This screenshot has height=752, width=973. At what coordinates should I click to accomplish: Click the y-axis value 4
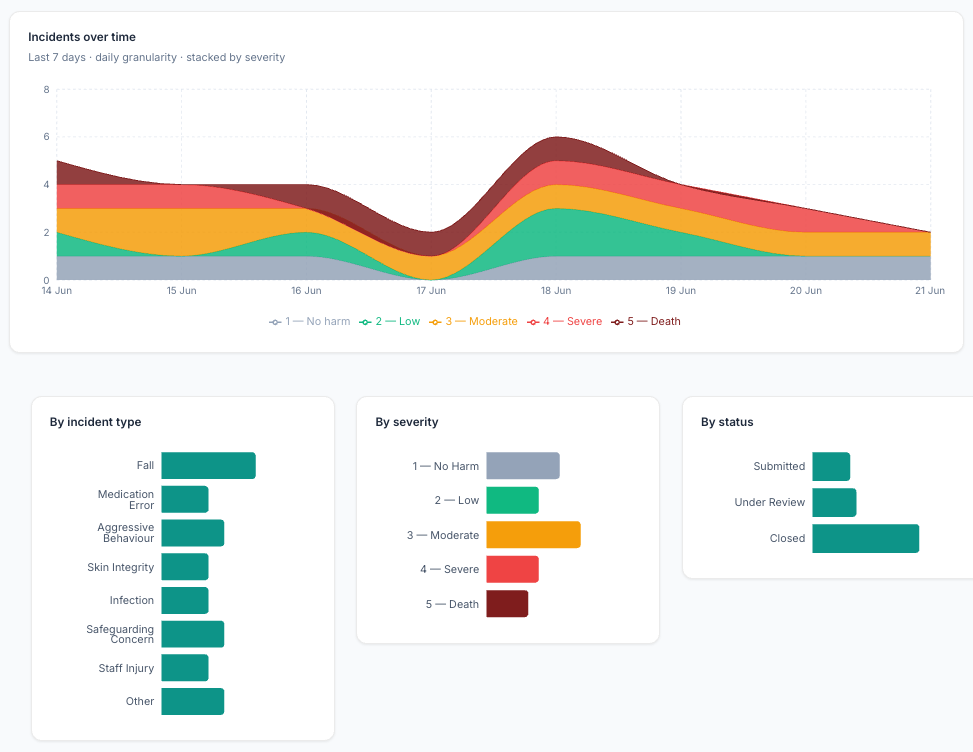tap(46, 184)
